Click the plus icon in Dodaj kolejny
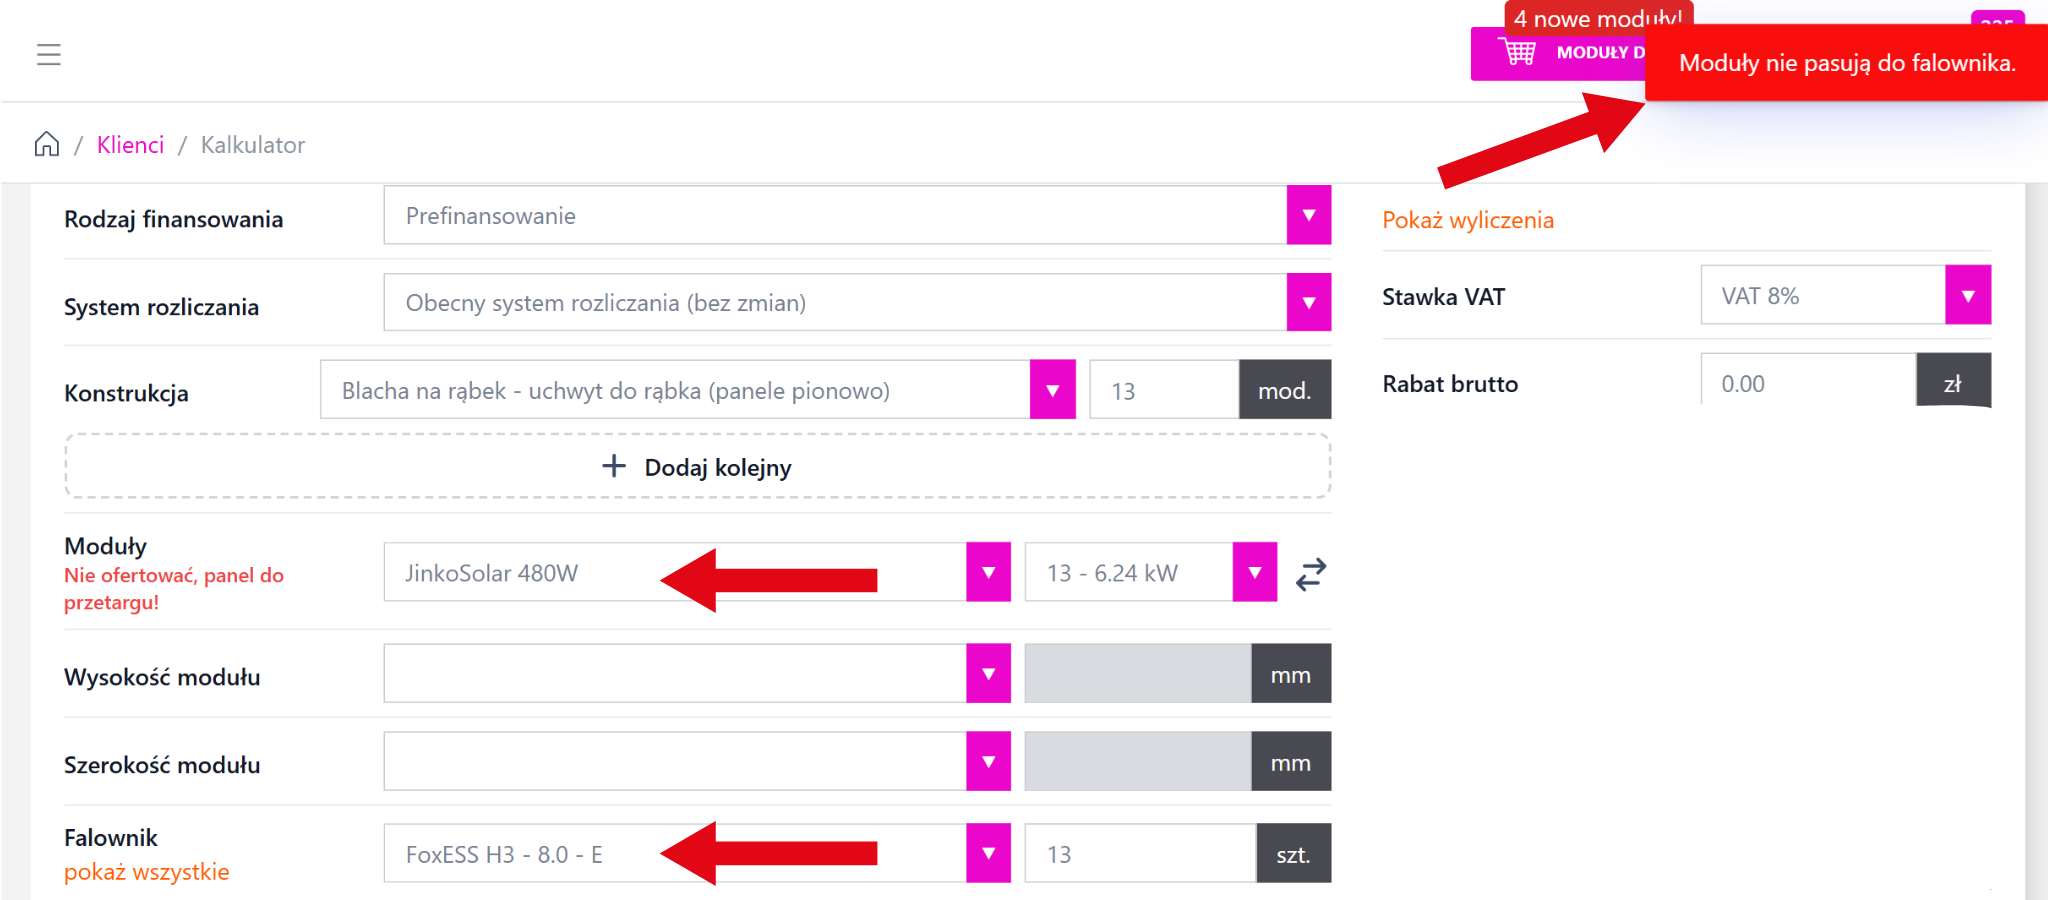This screenshot has width=2048, height=900. [614, 466]
